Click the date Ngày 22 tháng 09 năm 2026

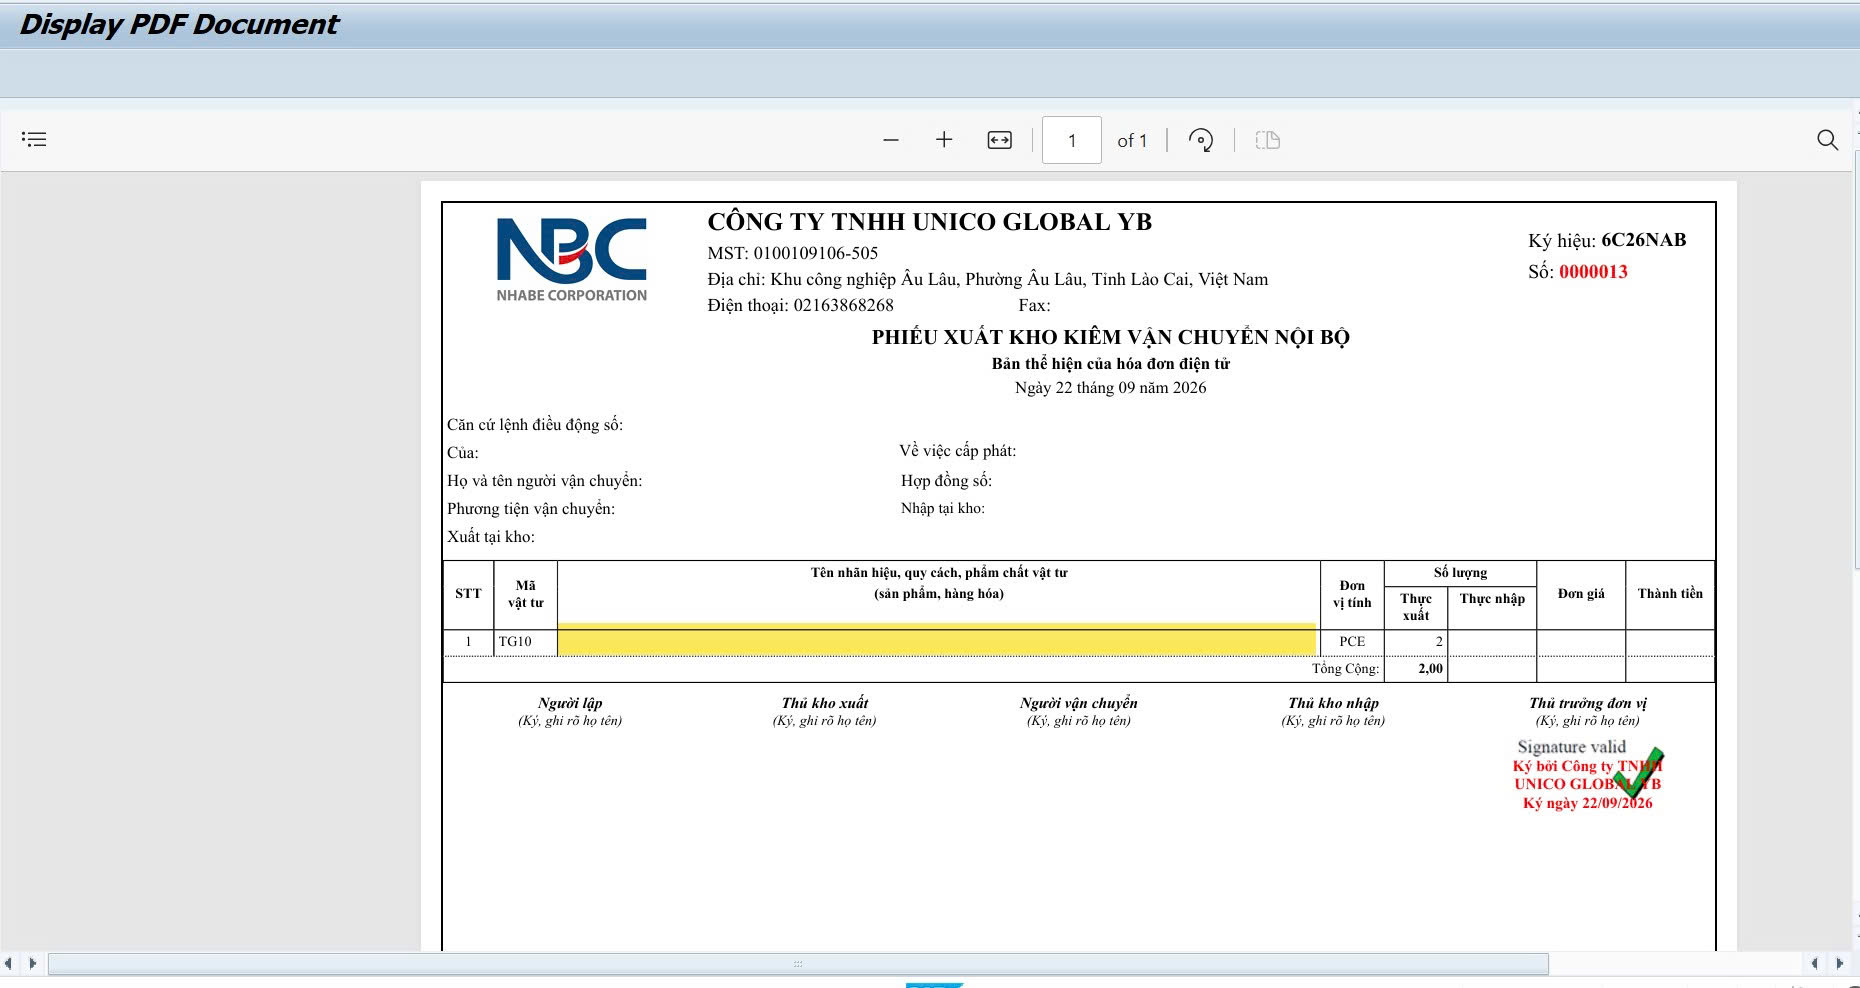tap(1111, 388)
